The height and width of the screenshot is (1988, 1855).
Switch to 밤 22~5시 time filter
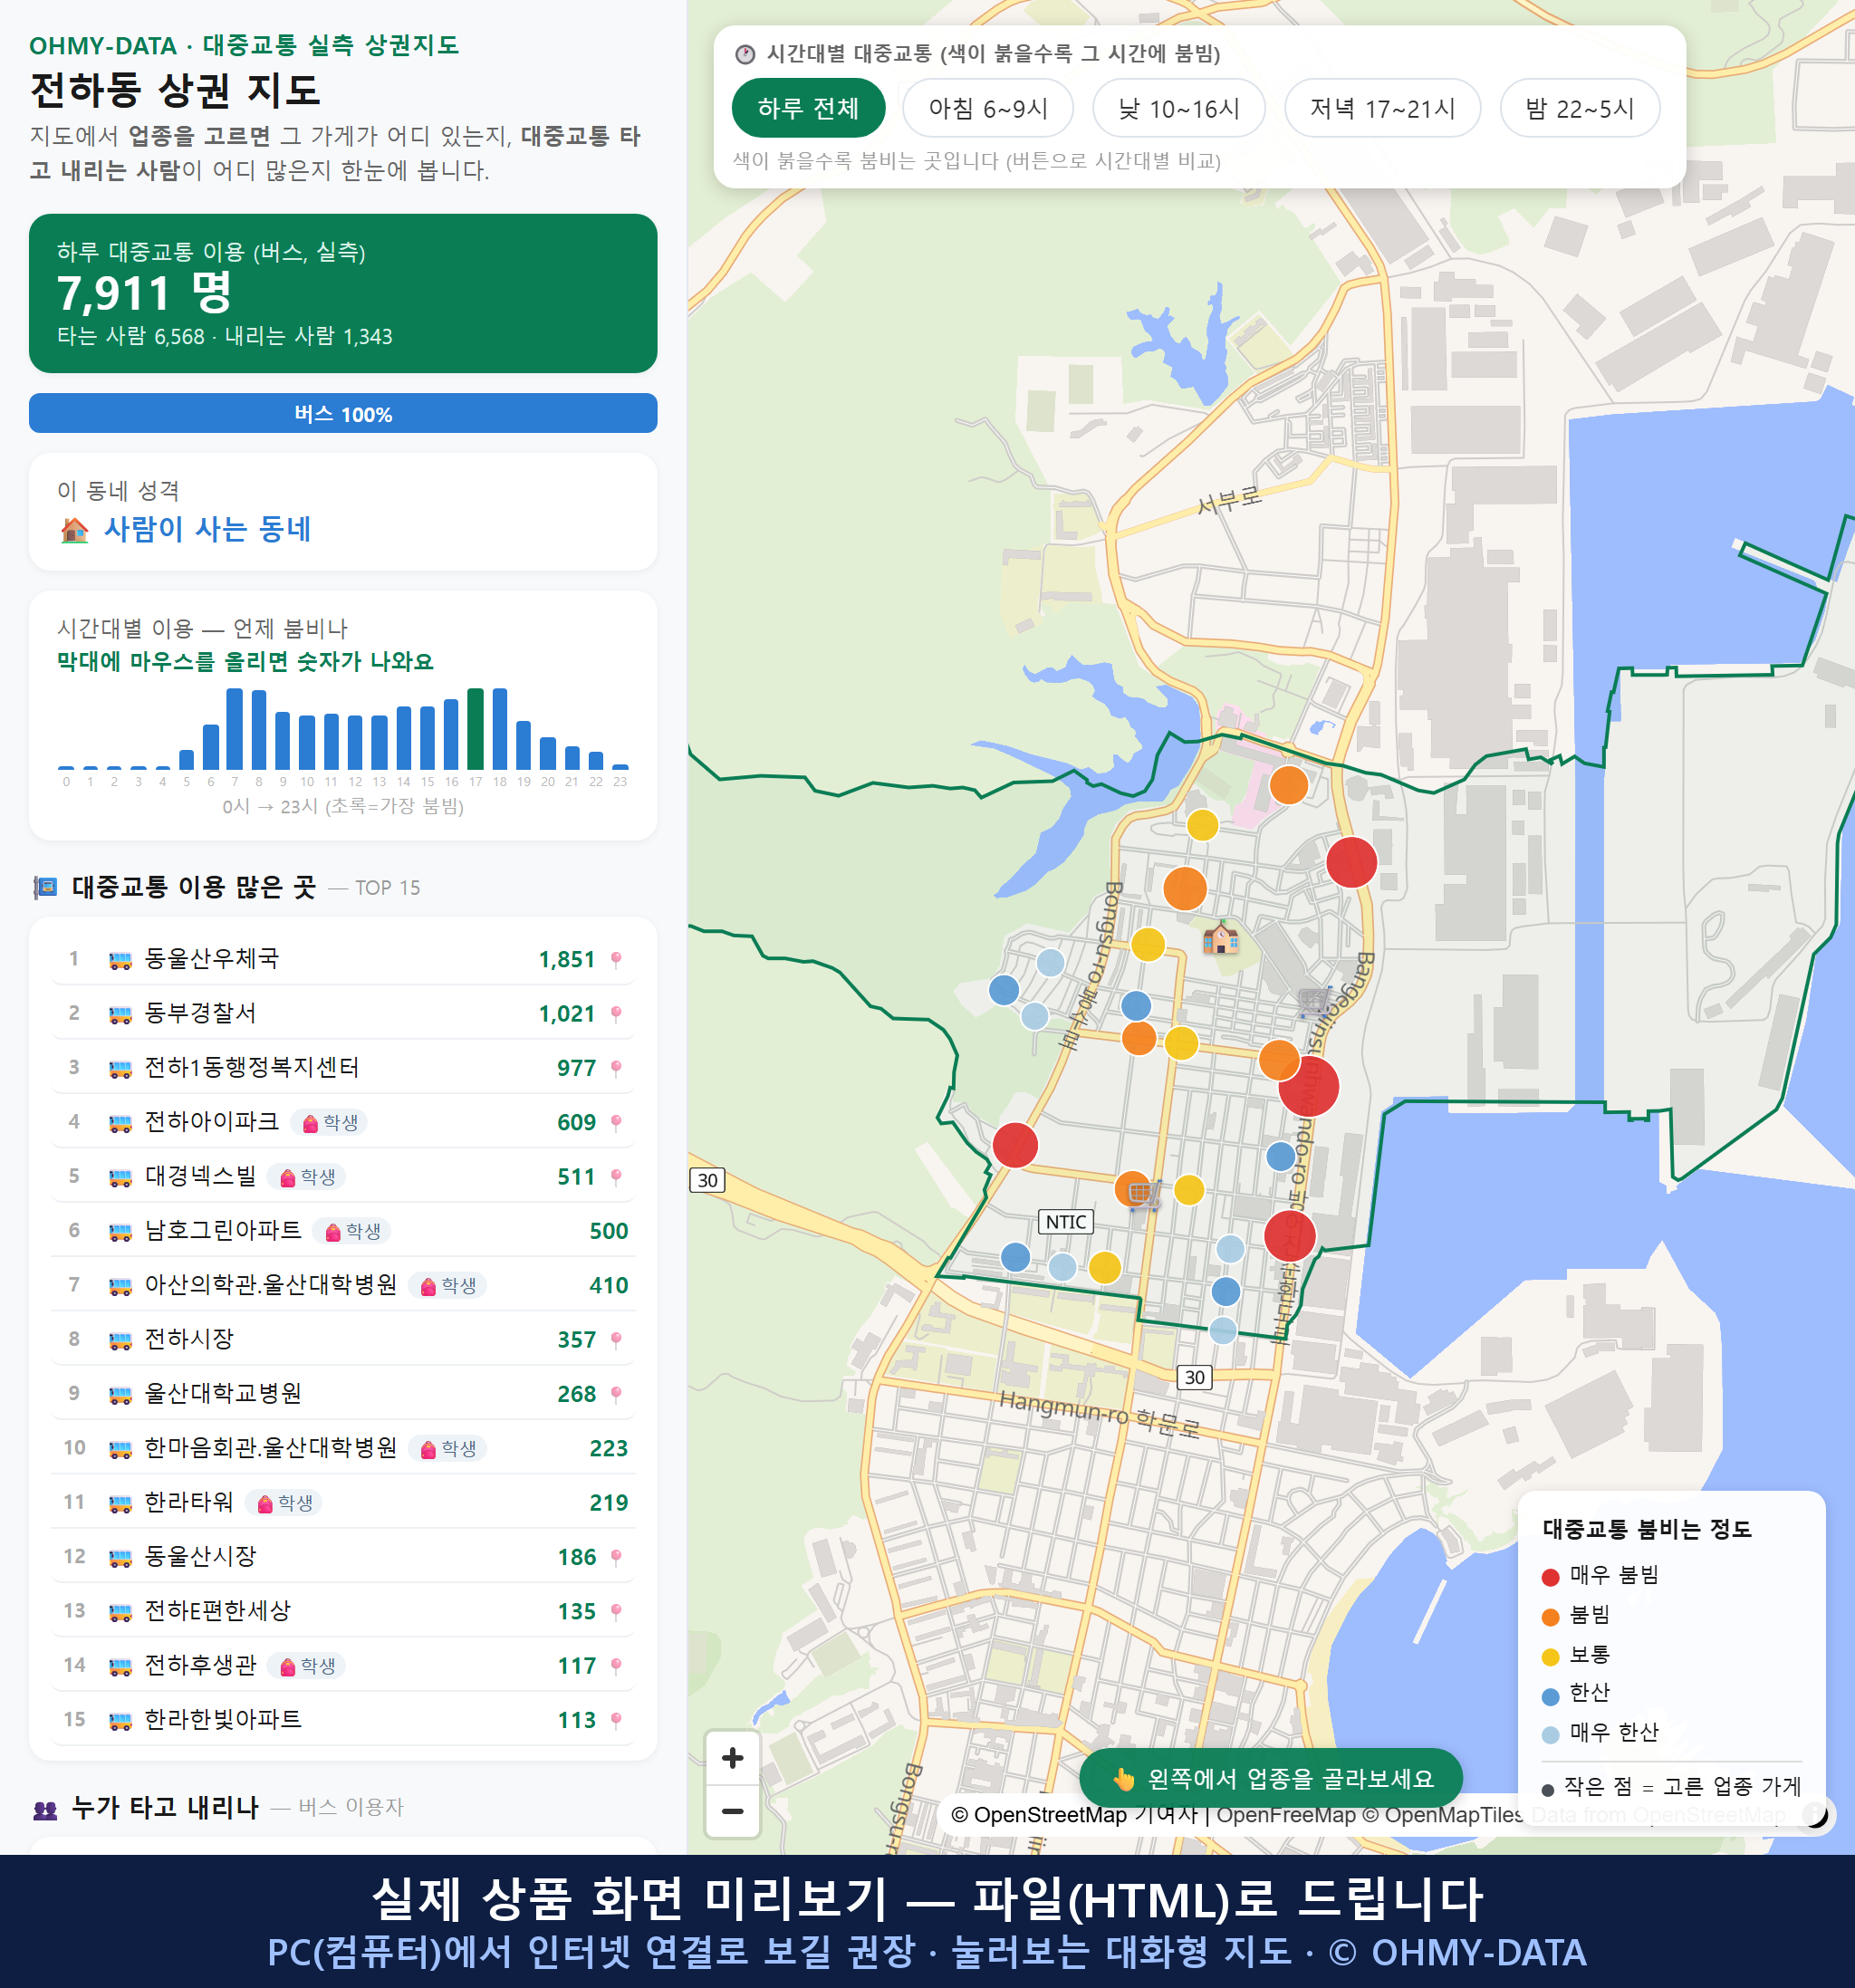pyautogui.click(x=1579, y=108)
